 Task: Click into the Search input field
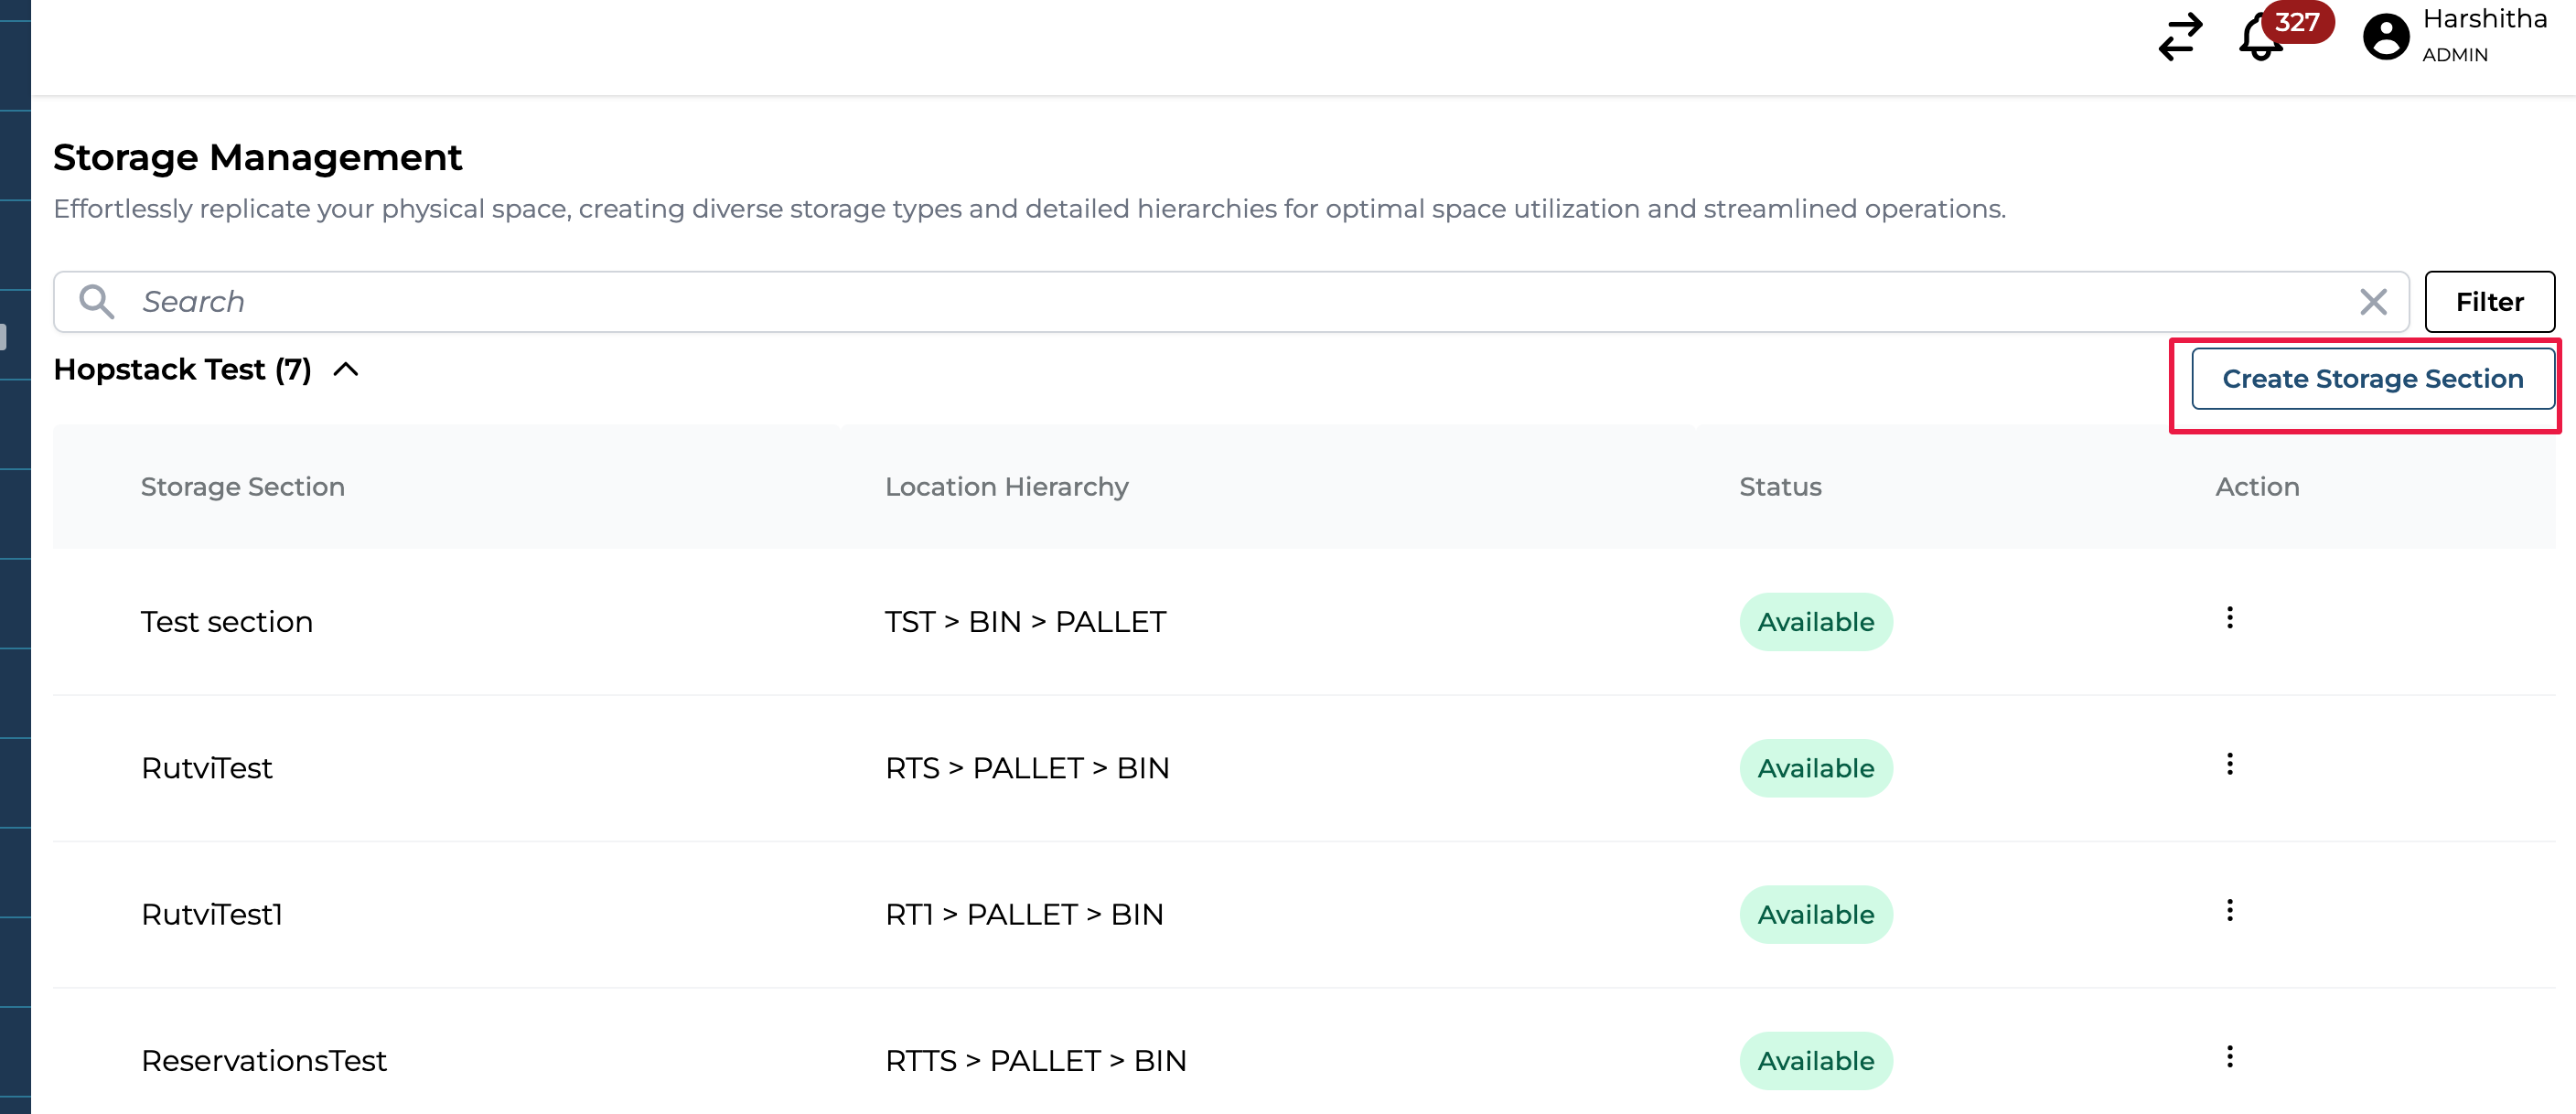tap(1200, 301)
